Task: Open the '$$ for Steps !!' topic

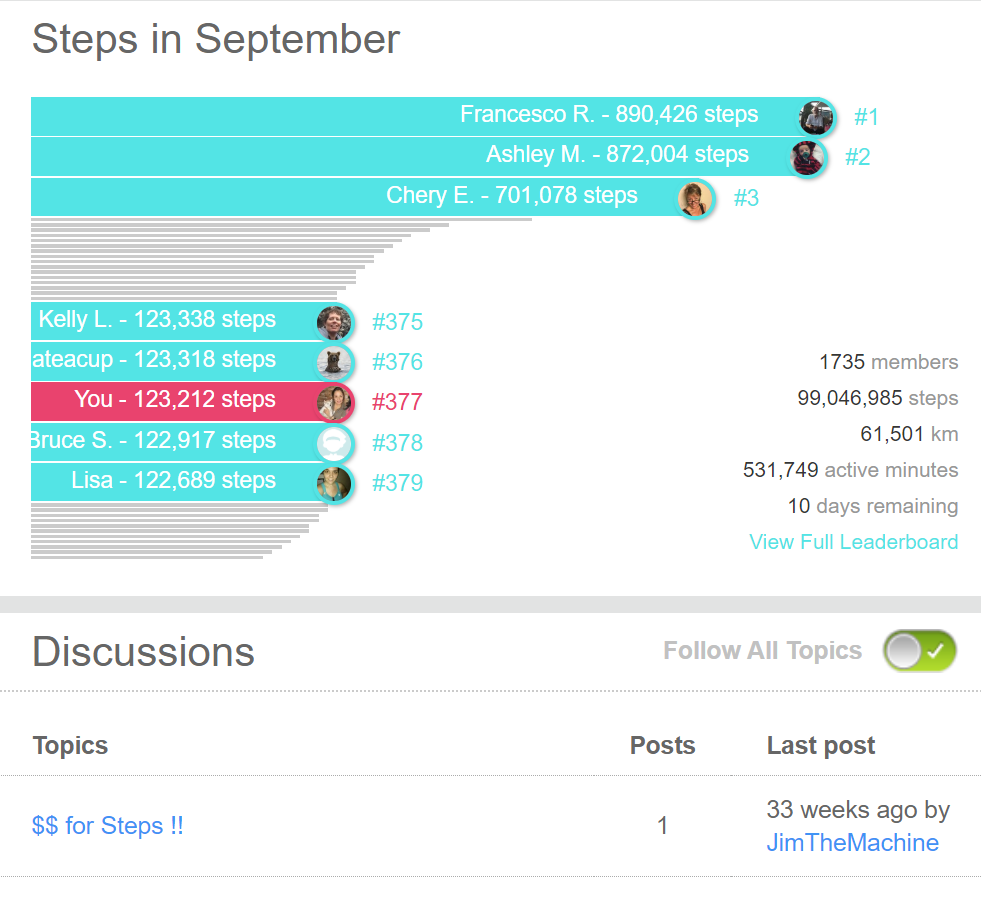Action: point(108,826)
